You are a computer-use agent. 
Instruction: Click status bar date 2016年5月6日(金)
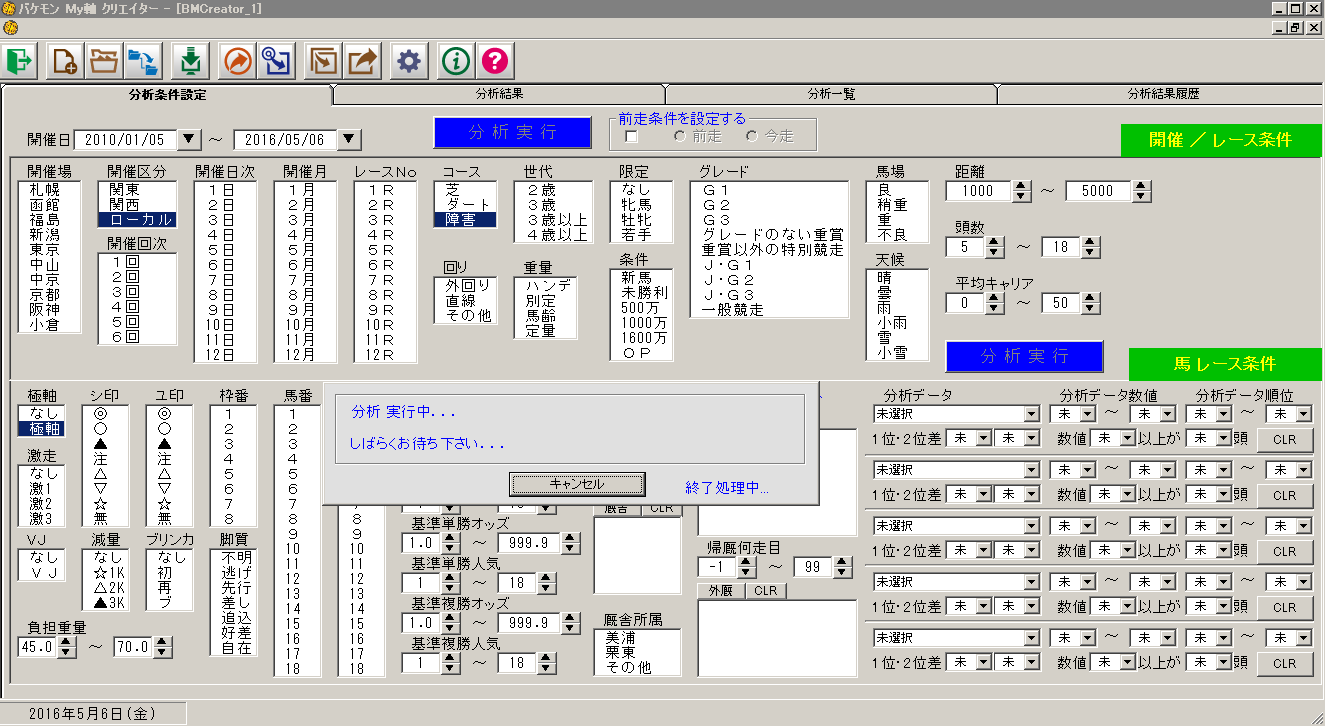(x=93, y=713)
